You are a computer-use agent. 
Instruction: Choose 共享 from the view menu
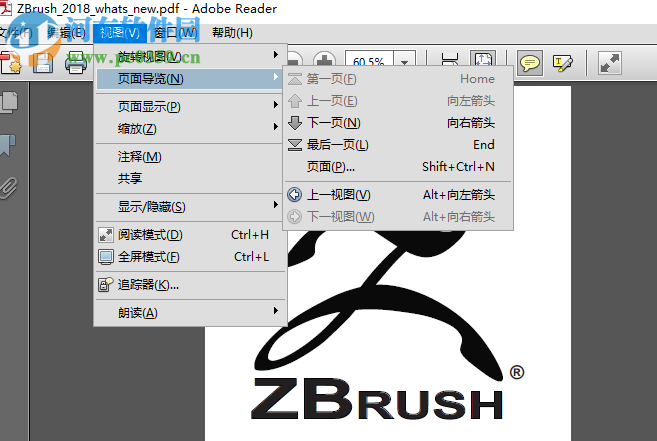(130, 179)
